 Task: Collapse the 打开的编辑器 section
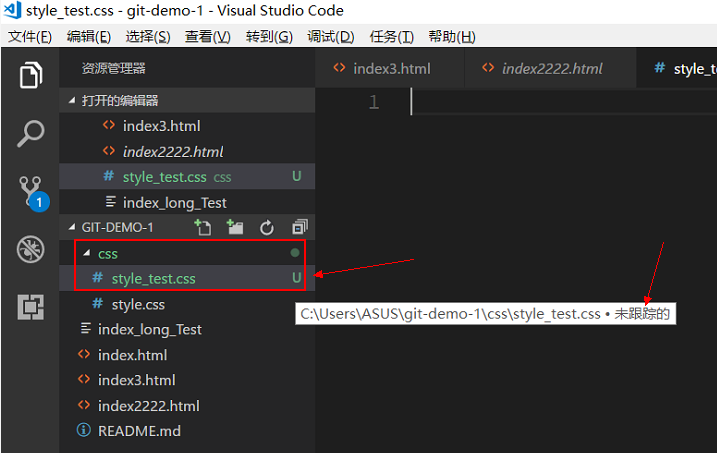click(71, 100)
